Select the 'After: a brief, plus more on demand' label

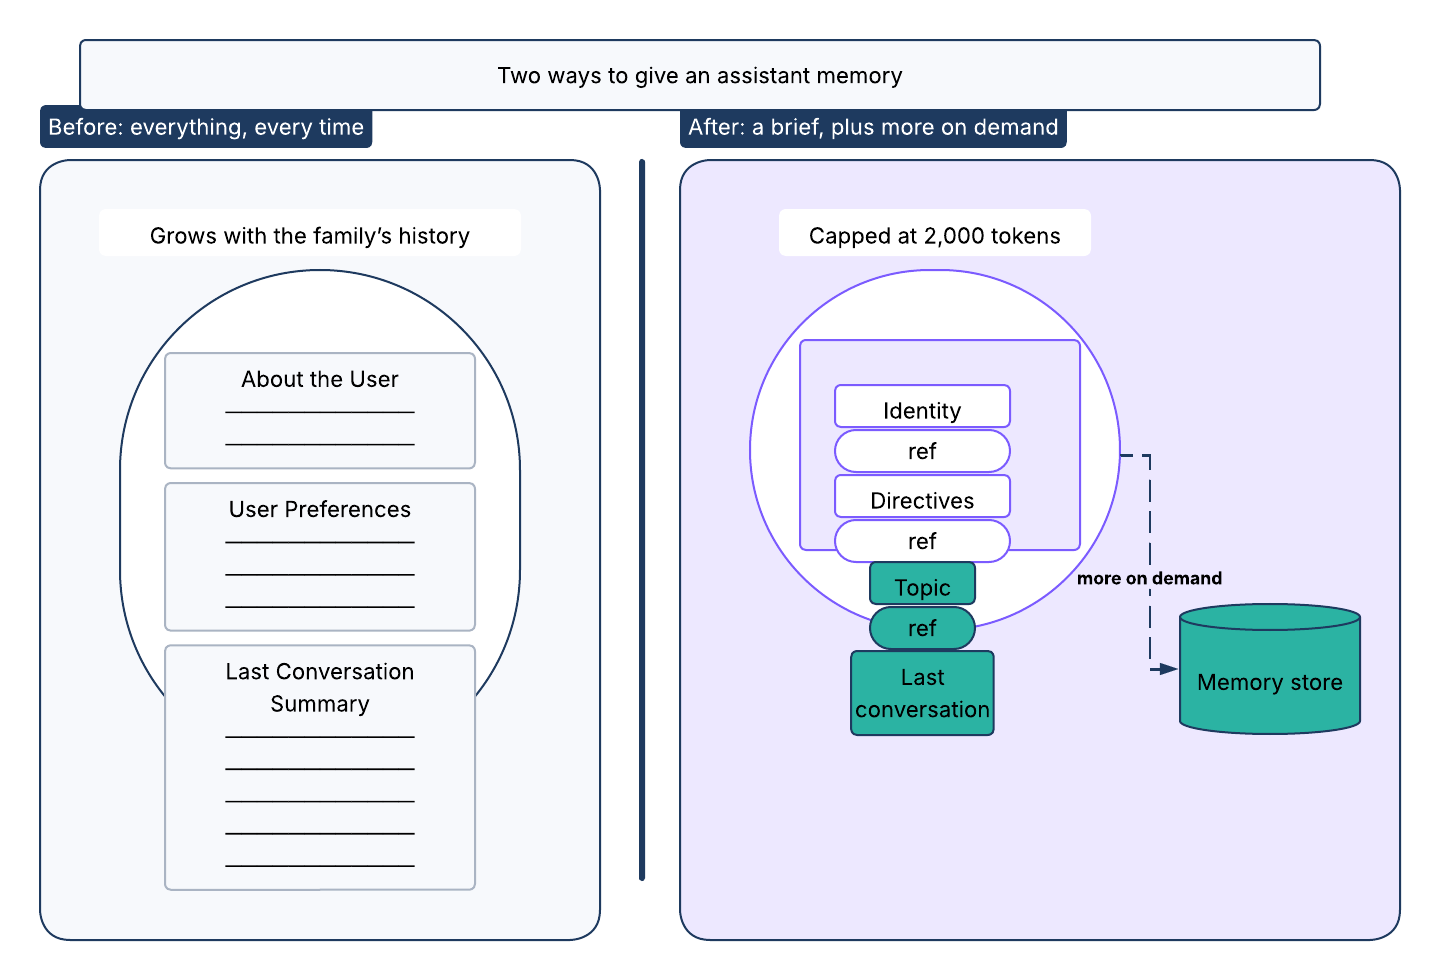pyautogui.click(x=873, y=127)
